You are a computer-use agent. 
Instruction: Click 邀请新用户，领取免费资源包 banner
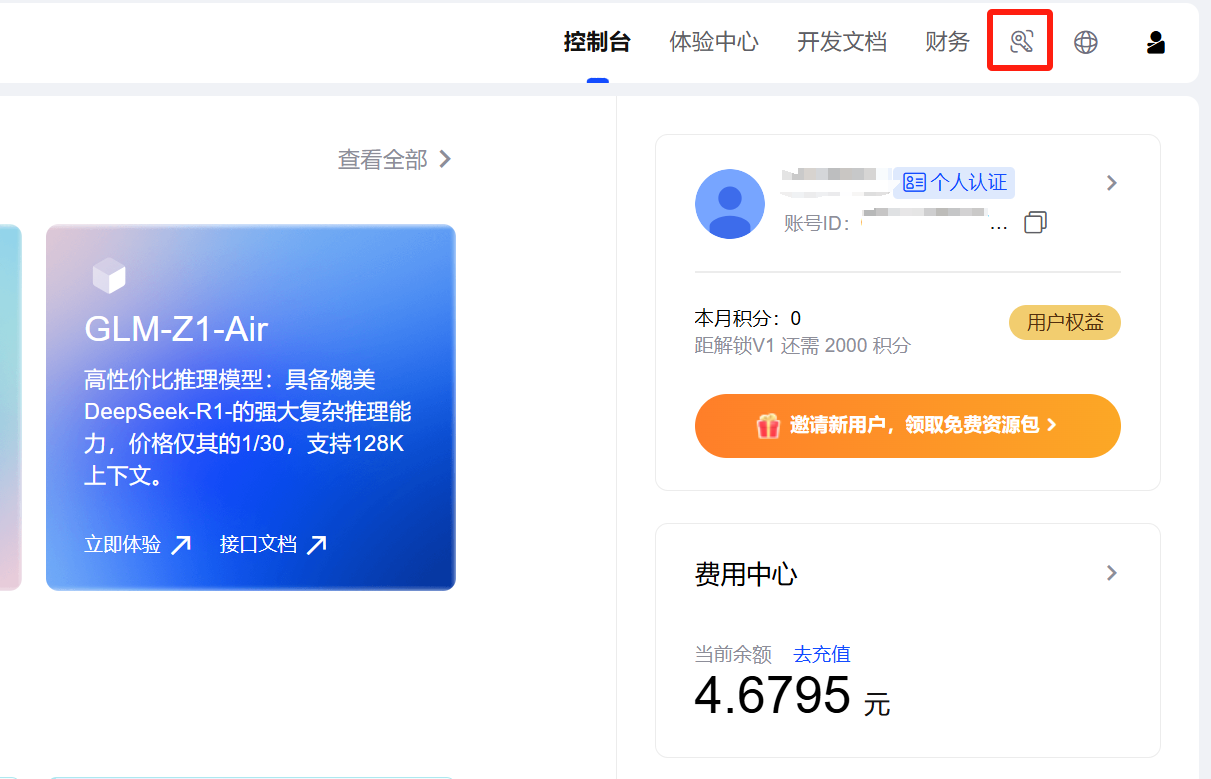[x=908, y=426]
